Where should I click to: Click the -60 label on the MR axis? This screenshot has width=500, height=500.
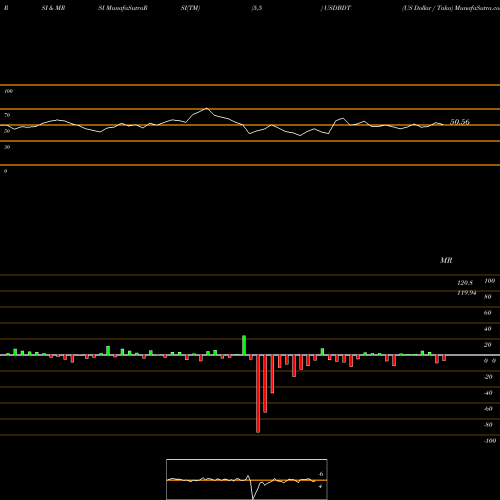488,409
